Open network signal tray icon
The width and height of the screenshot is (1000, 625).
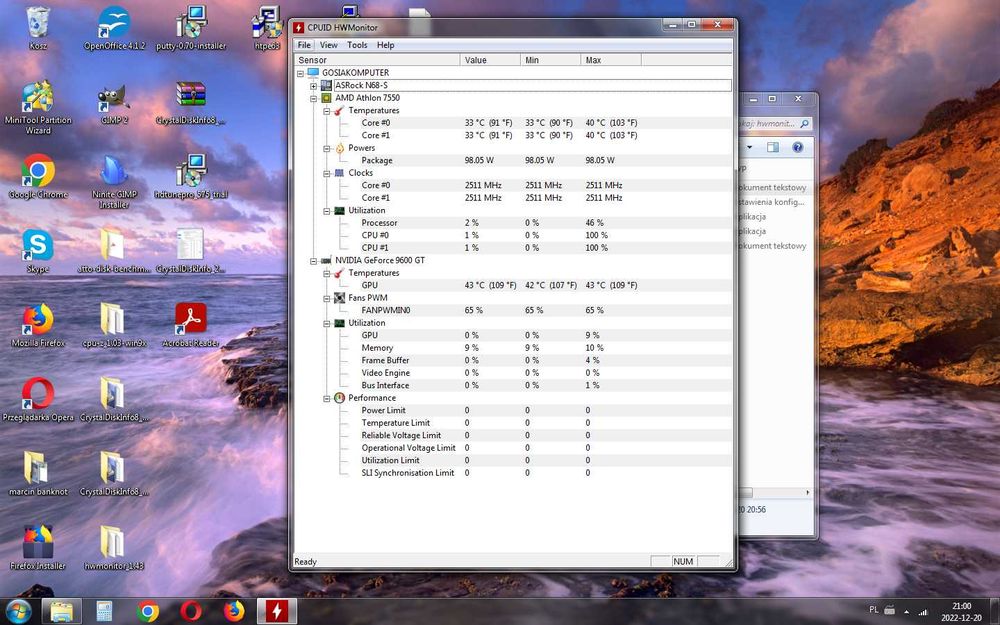pos(922,612)
